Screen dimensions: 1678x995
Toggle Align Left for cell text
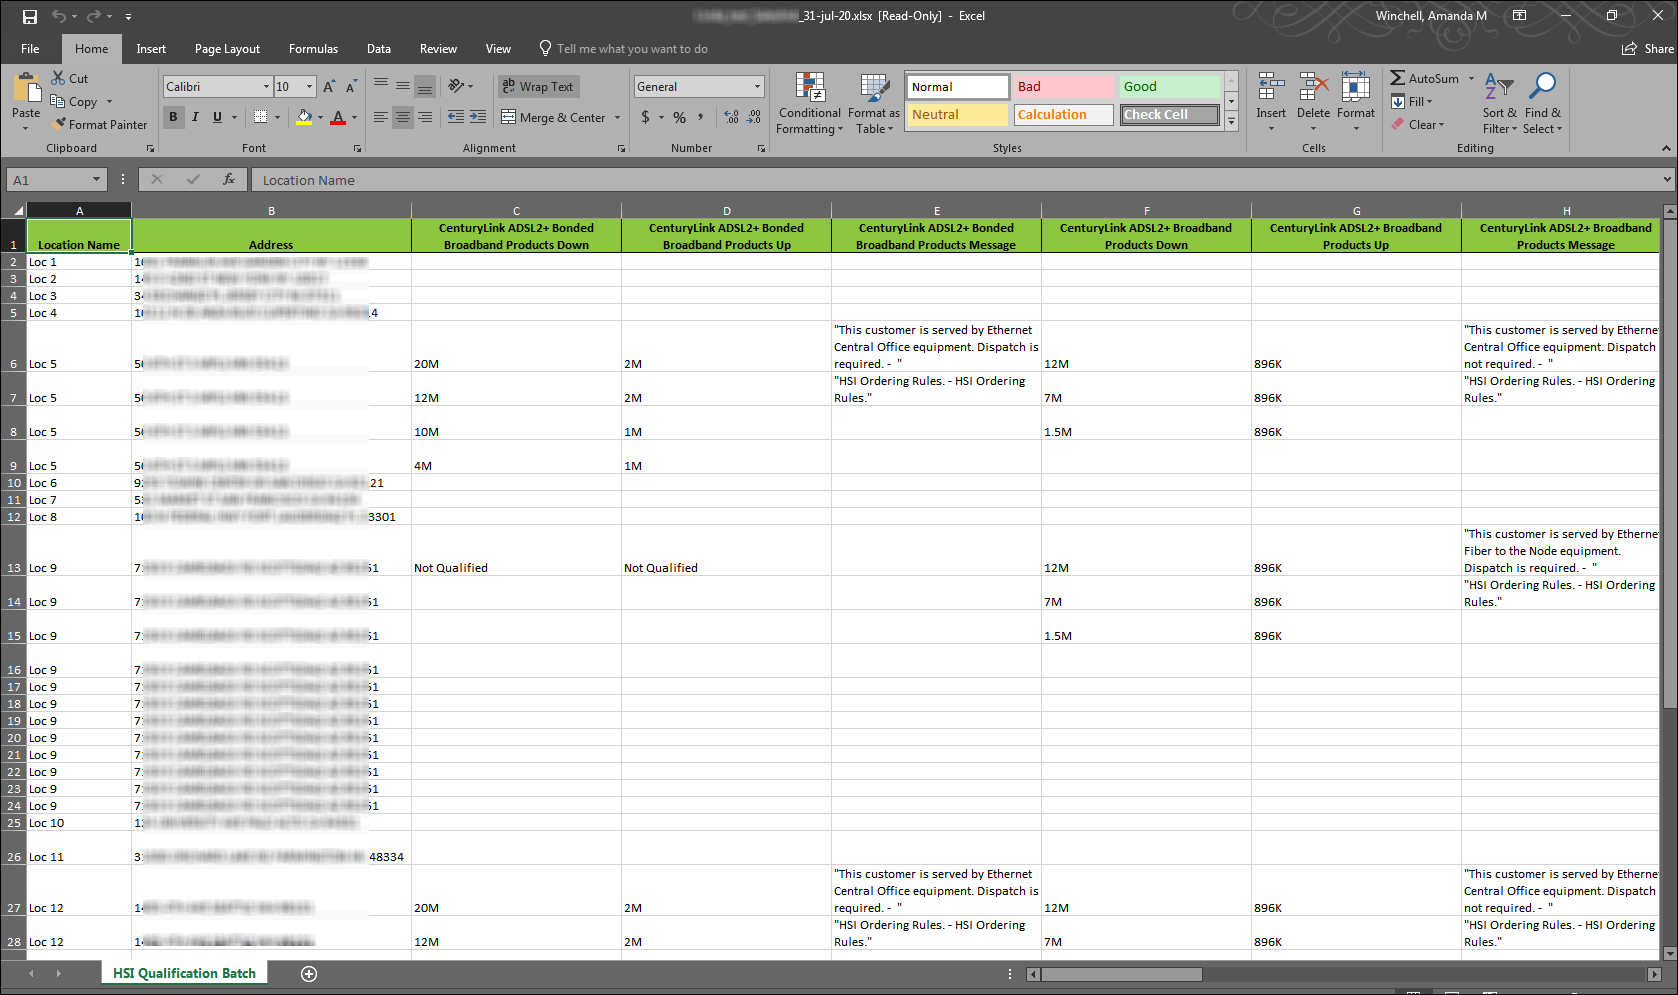(x=381, y=117)
